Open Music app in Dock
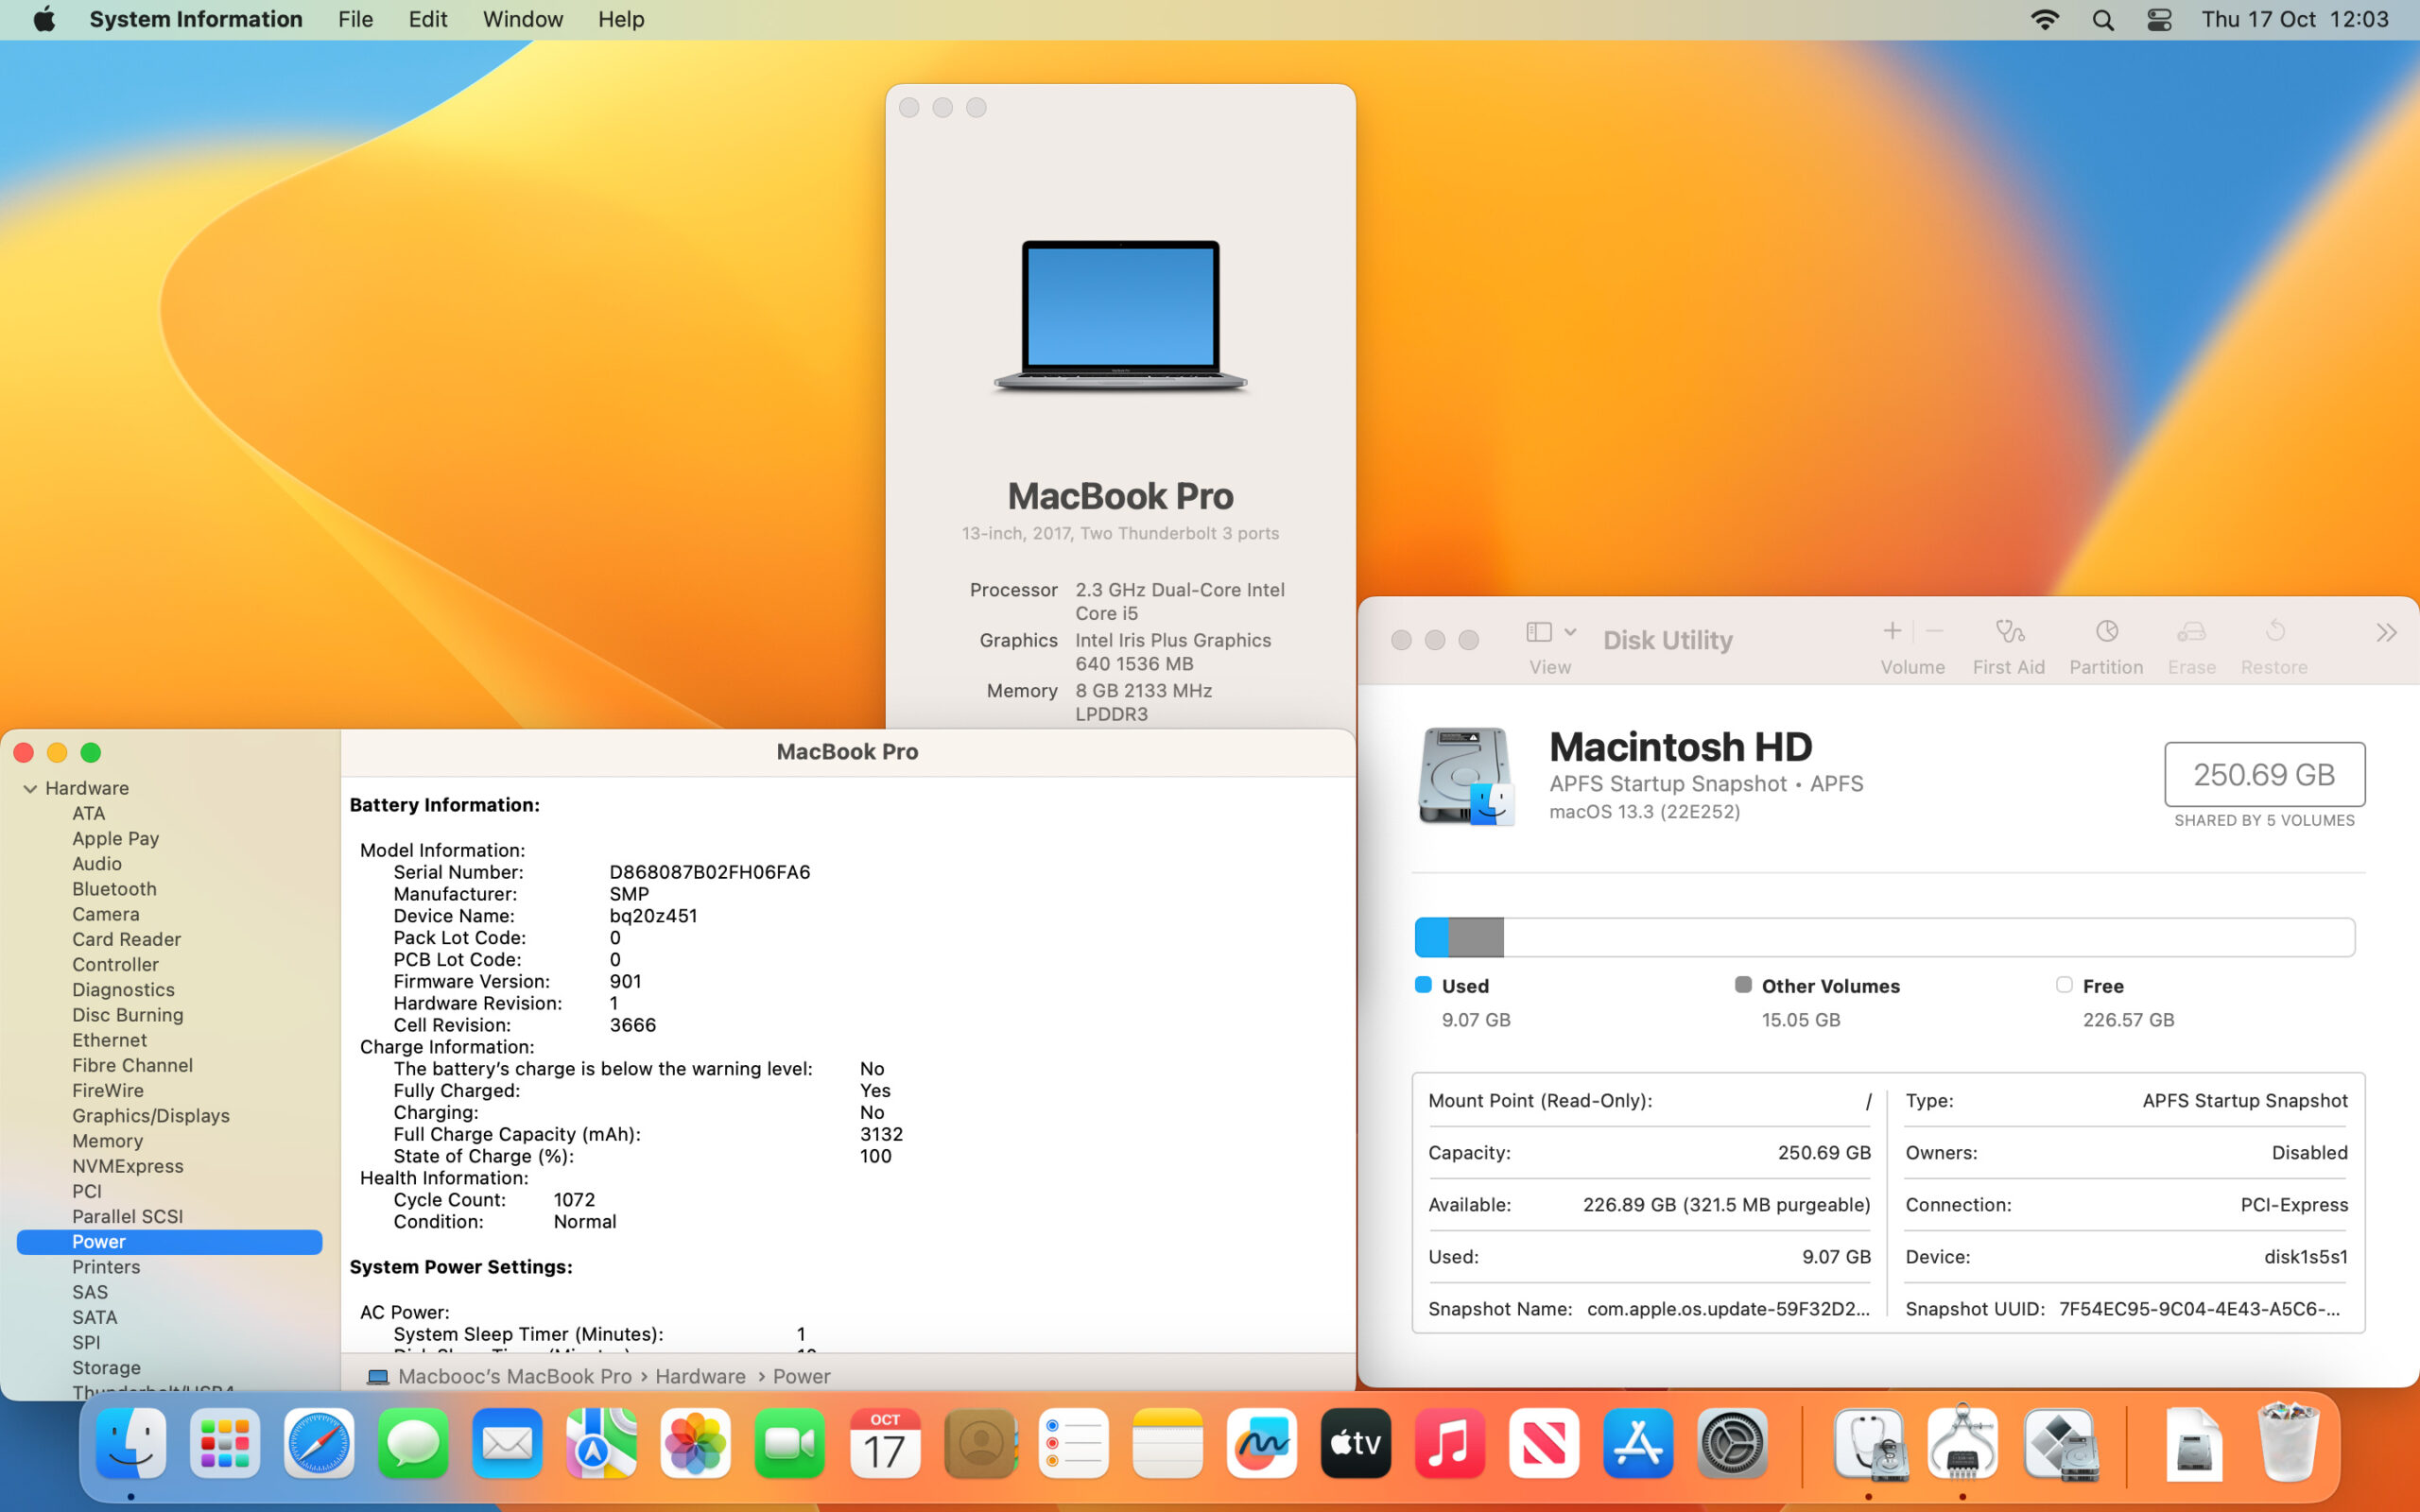 [1450, 1443]
